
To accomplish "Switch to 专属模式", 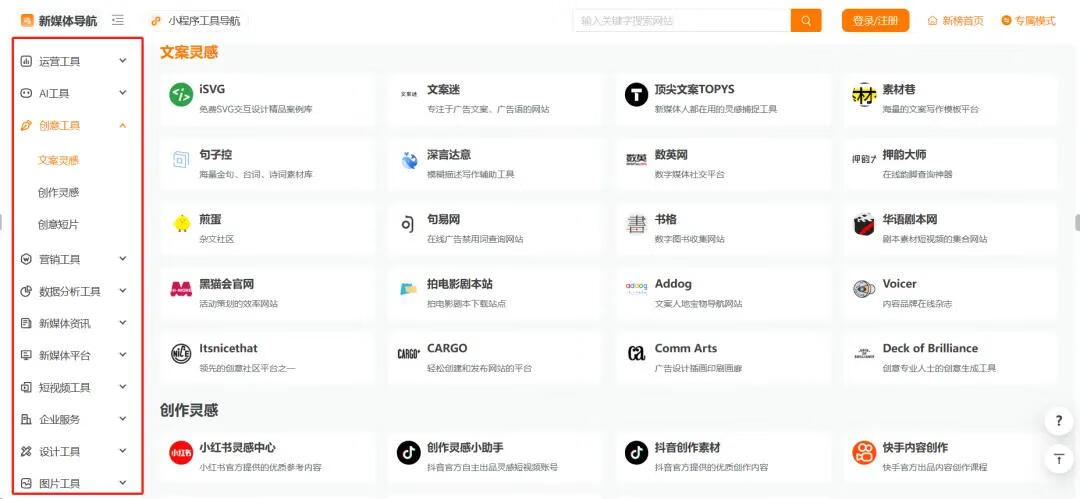I will coord(1028,21).
